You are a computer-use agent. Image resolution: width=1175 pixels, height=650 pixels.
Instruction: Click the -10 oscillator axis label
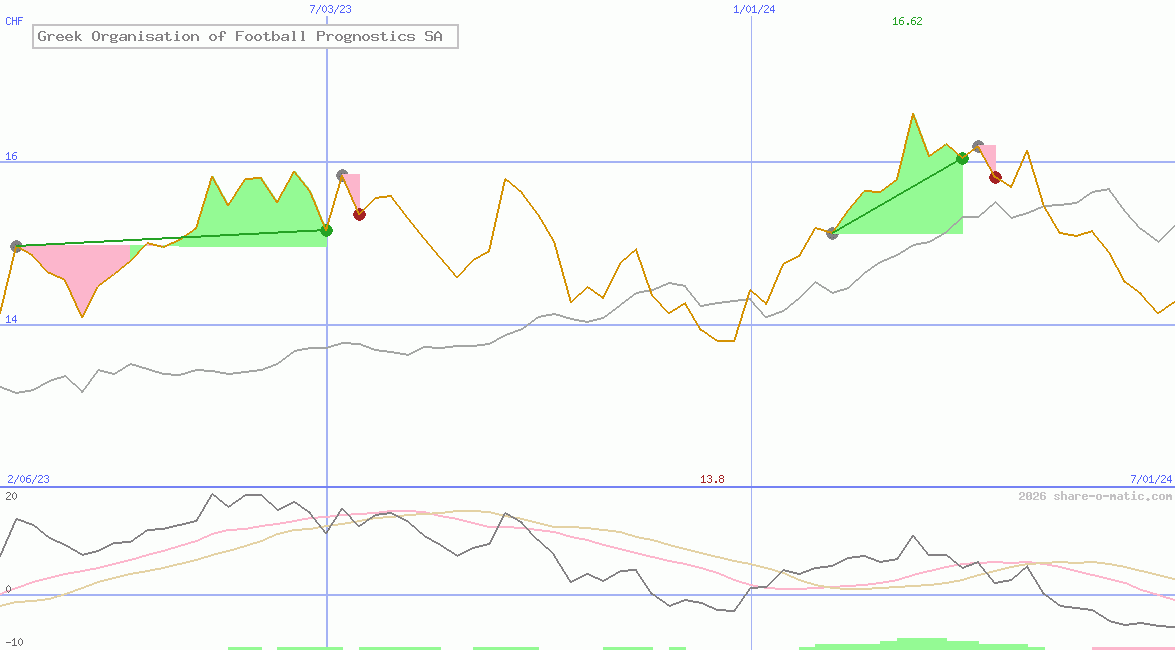click(x=15, y=642)
